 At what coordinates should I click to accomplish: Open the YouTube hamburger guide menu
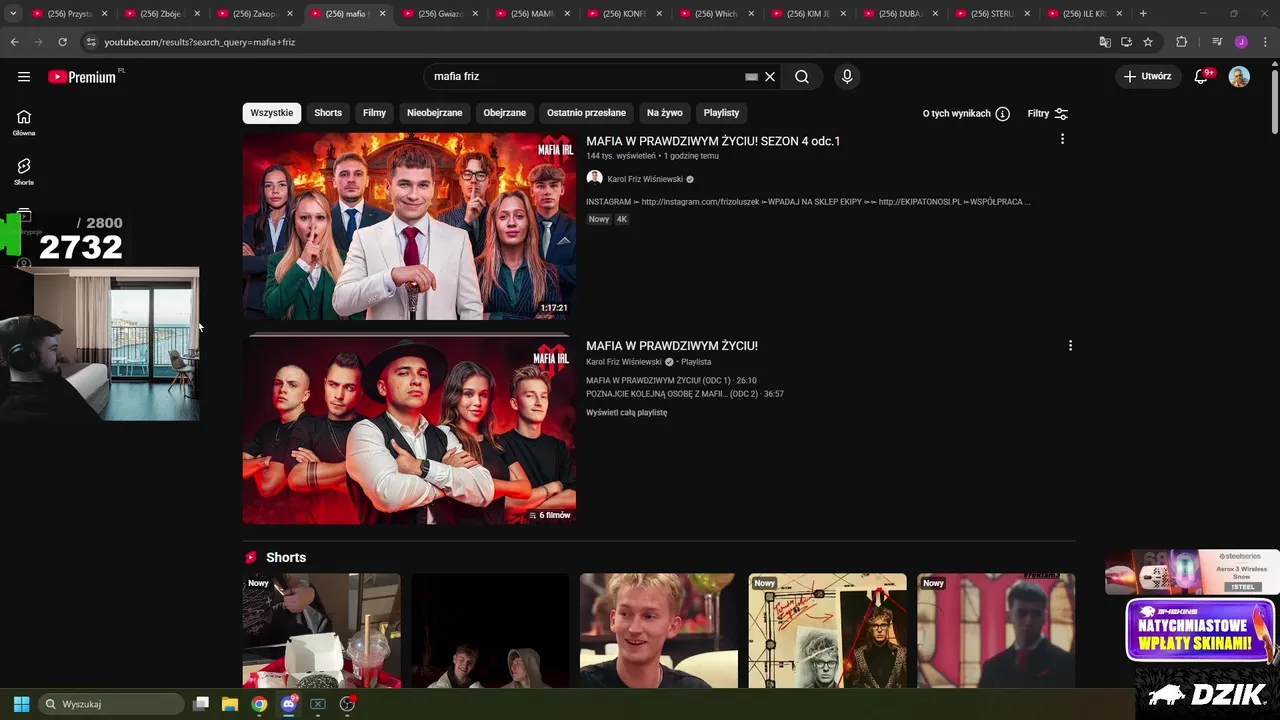[24, 77]
